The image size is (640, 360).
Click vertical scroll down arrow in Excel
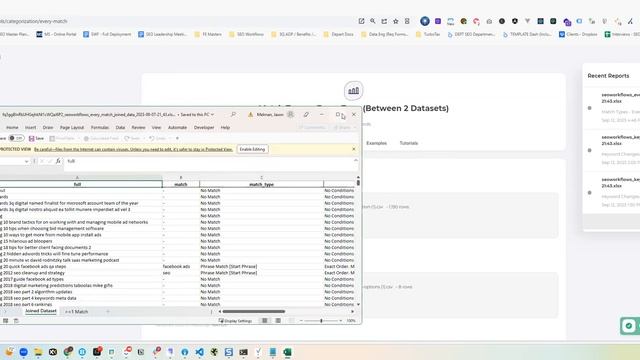click(358, 304)
